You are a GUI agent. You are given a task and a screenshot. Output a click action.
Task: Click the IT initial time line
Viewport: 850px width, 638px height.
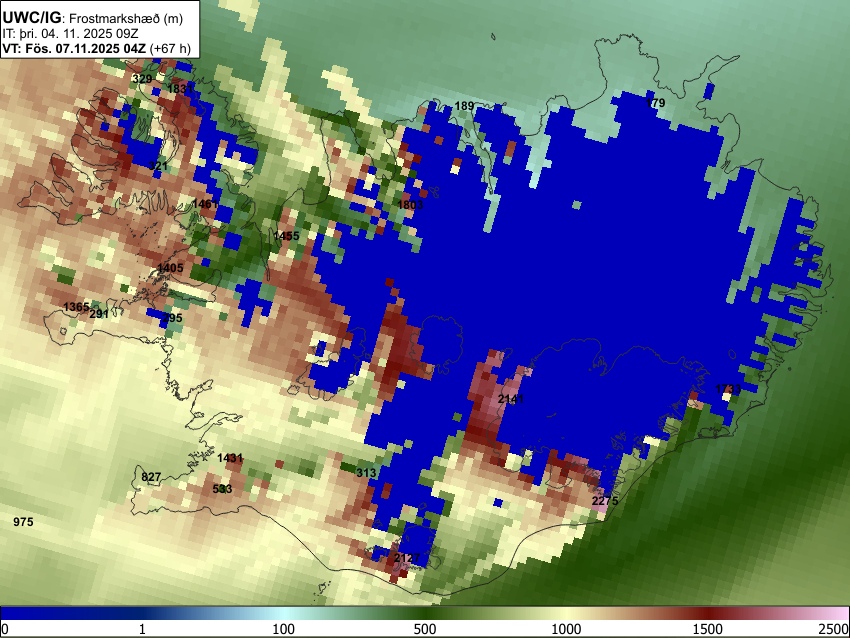coord(70,34)
